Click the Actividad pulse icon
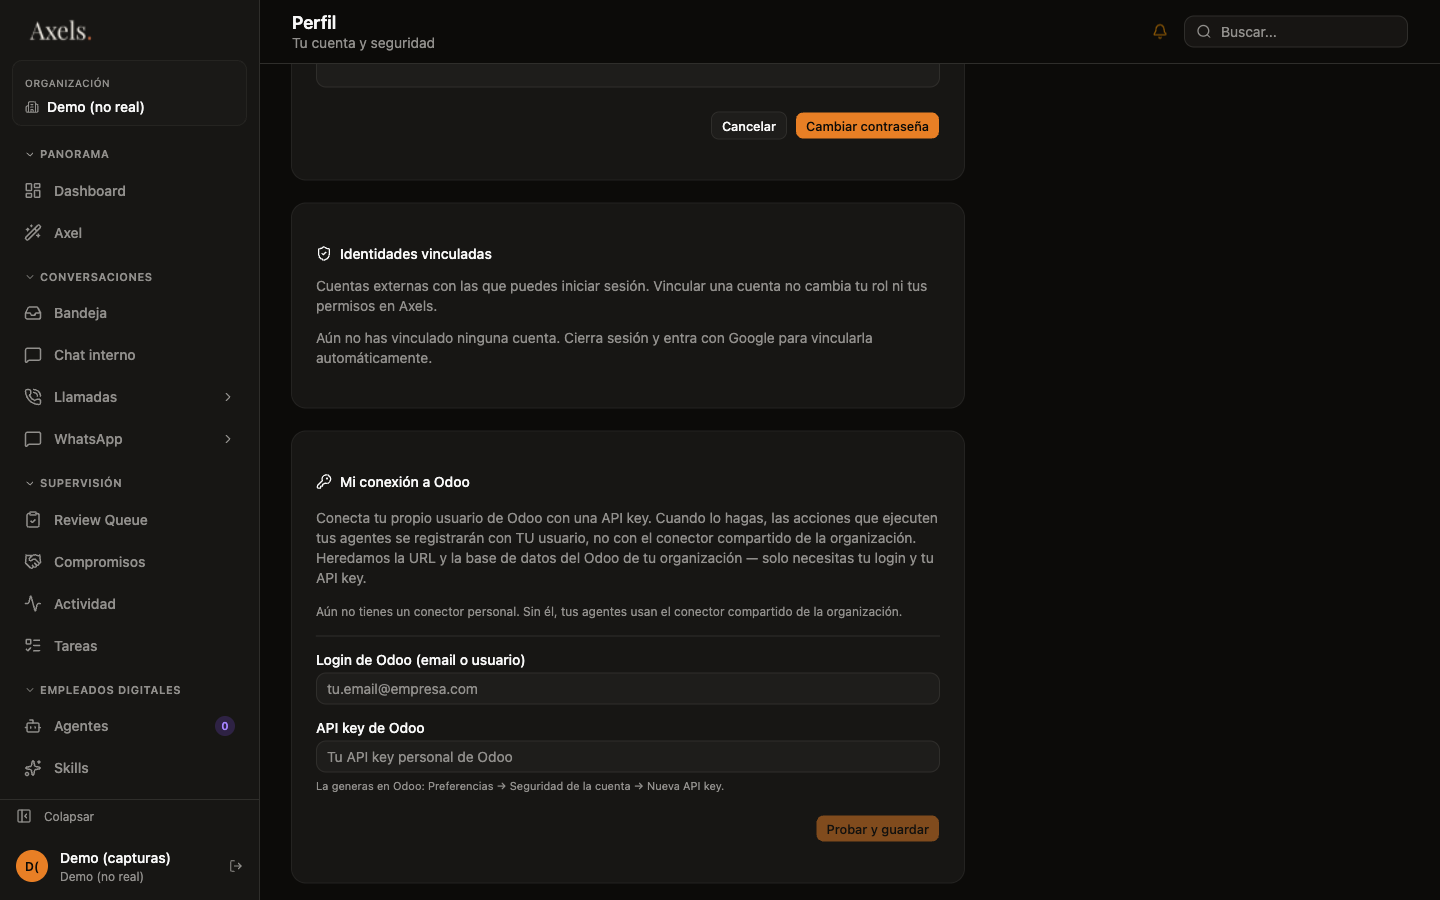The image size is (1440, 900). click(33, 604)
